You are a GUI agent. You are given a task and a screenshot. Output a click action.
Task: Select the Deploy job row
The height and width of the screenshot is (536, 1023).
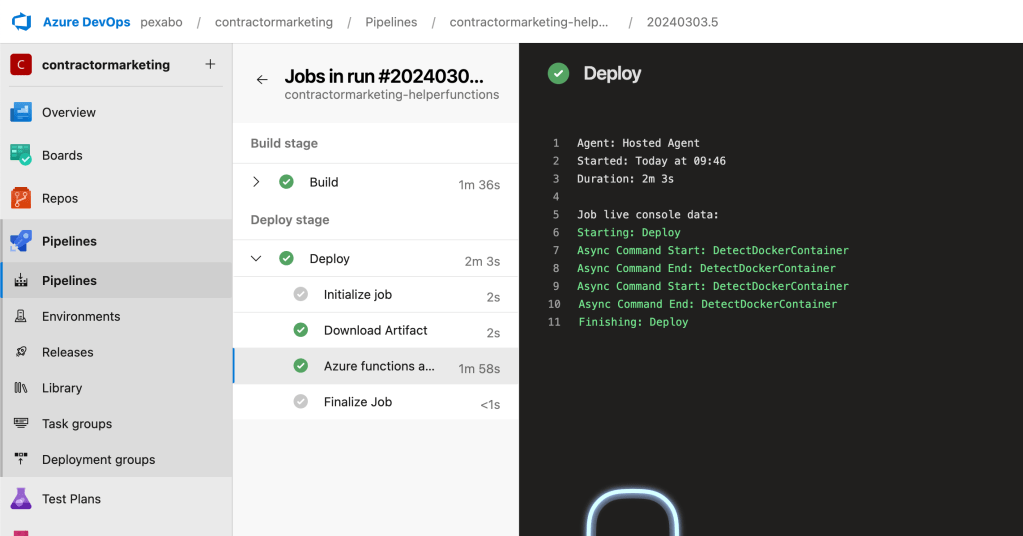(x=376, y=259)
